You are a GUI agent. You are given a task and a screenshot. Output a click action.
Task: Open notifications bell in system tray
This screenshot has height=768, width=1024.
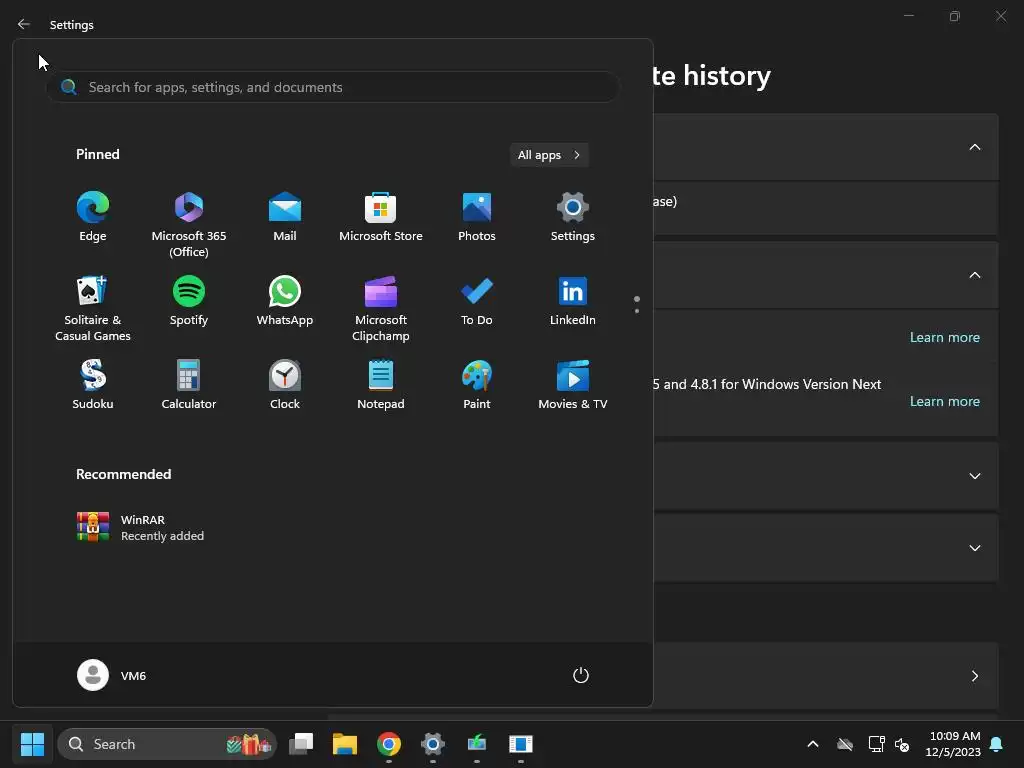click(997, 744)
